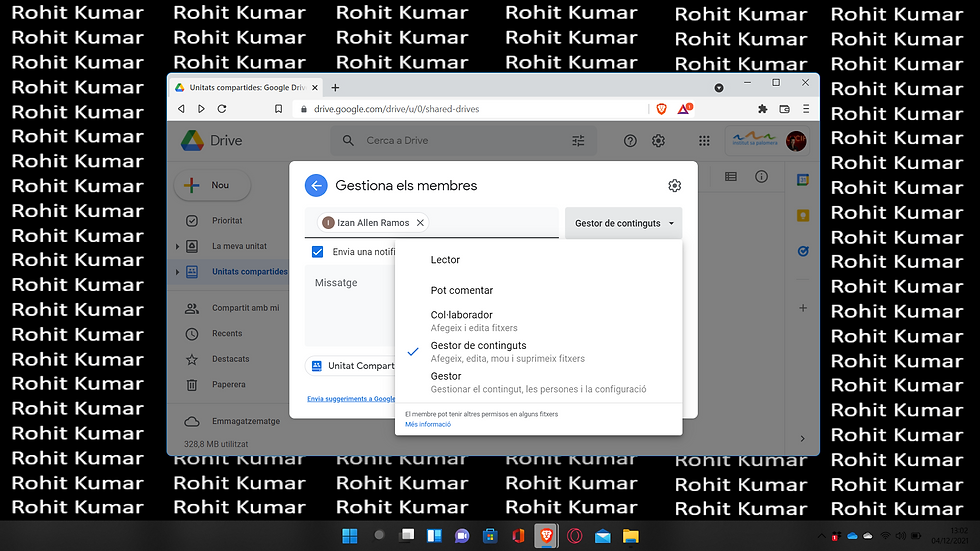Click the Cerca a Drive search field
980x551 pixels.
(462, 141)
